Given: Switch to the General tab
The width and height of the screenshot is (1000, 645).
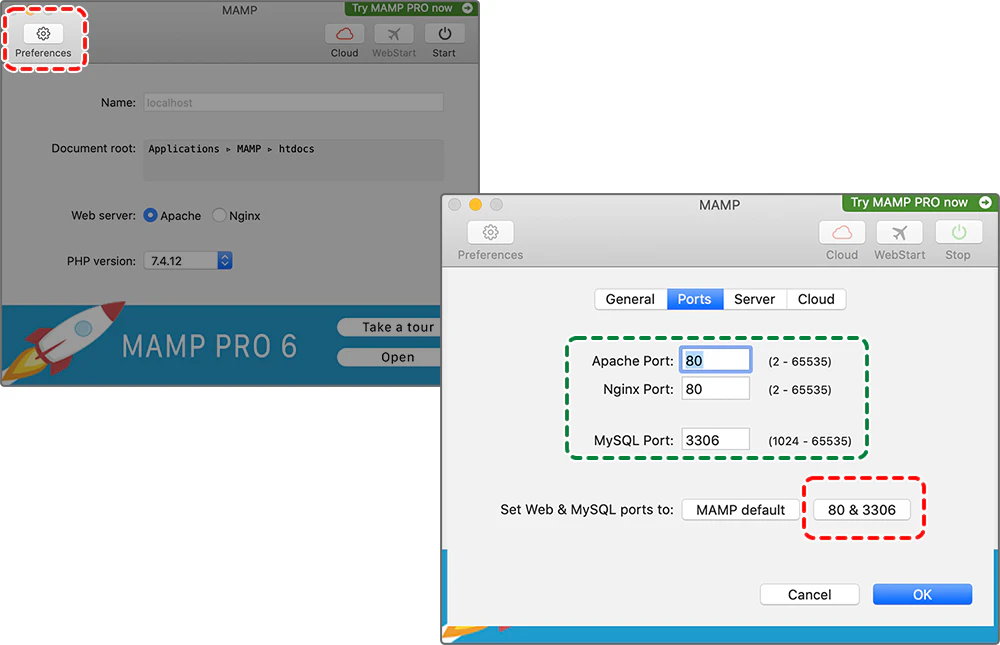Looking at the screenshot, I should pos(631,299).
